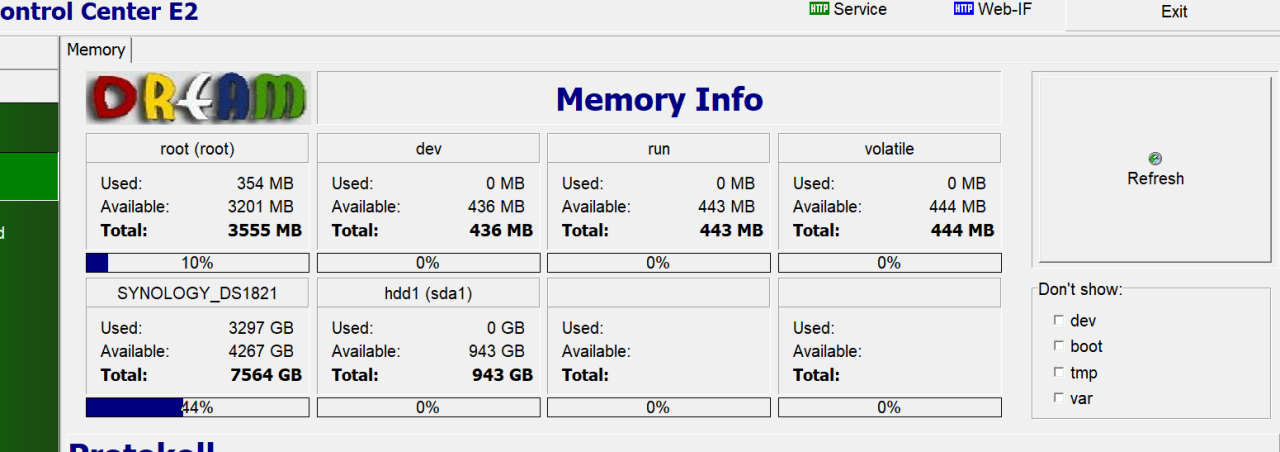The width and height of the screenshot is (1280, 452).
Task: Check the tmp option in Don't show
Action: (1058, 372)
